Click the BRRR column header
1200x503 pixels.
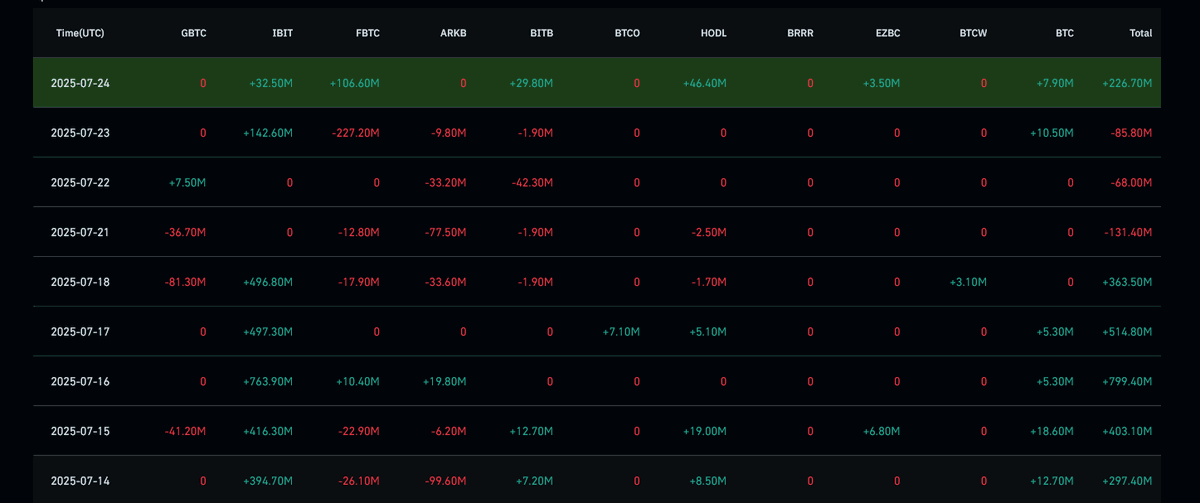[800, 33]
